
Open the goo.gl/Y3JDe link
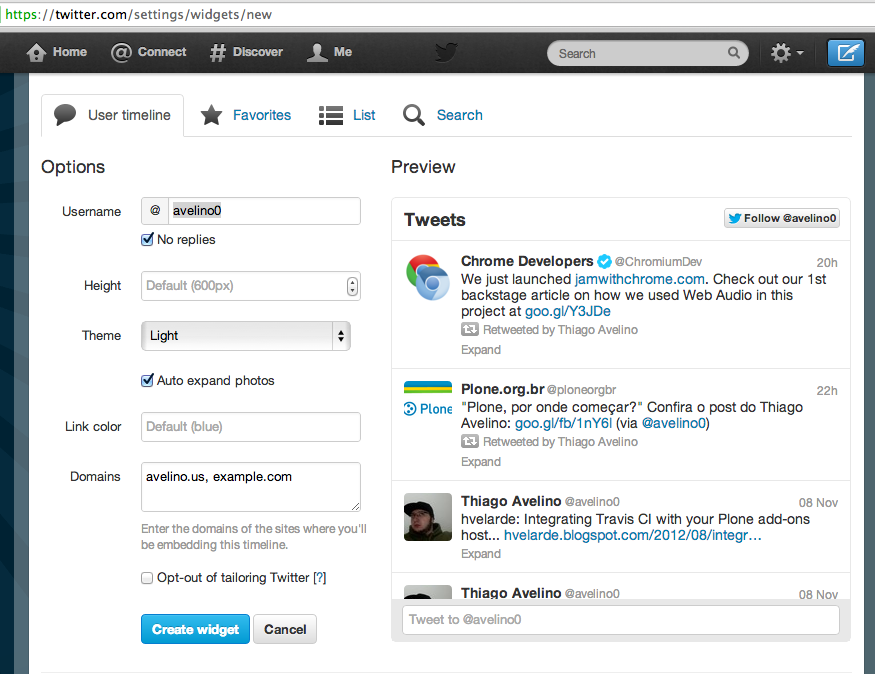point(568,311)
